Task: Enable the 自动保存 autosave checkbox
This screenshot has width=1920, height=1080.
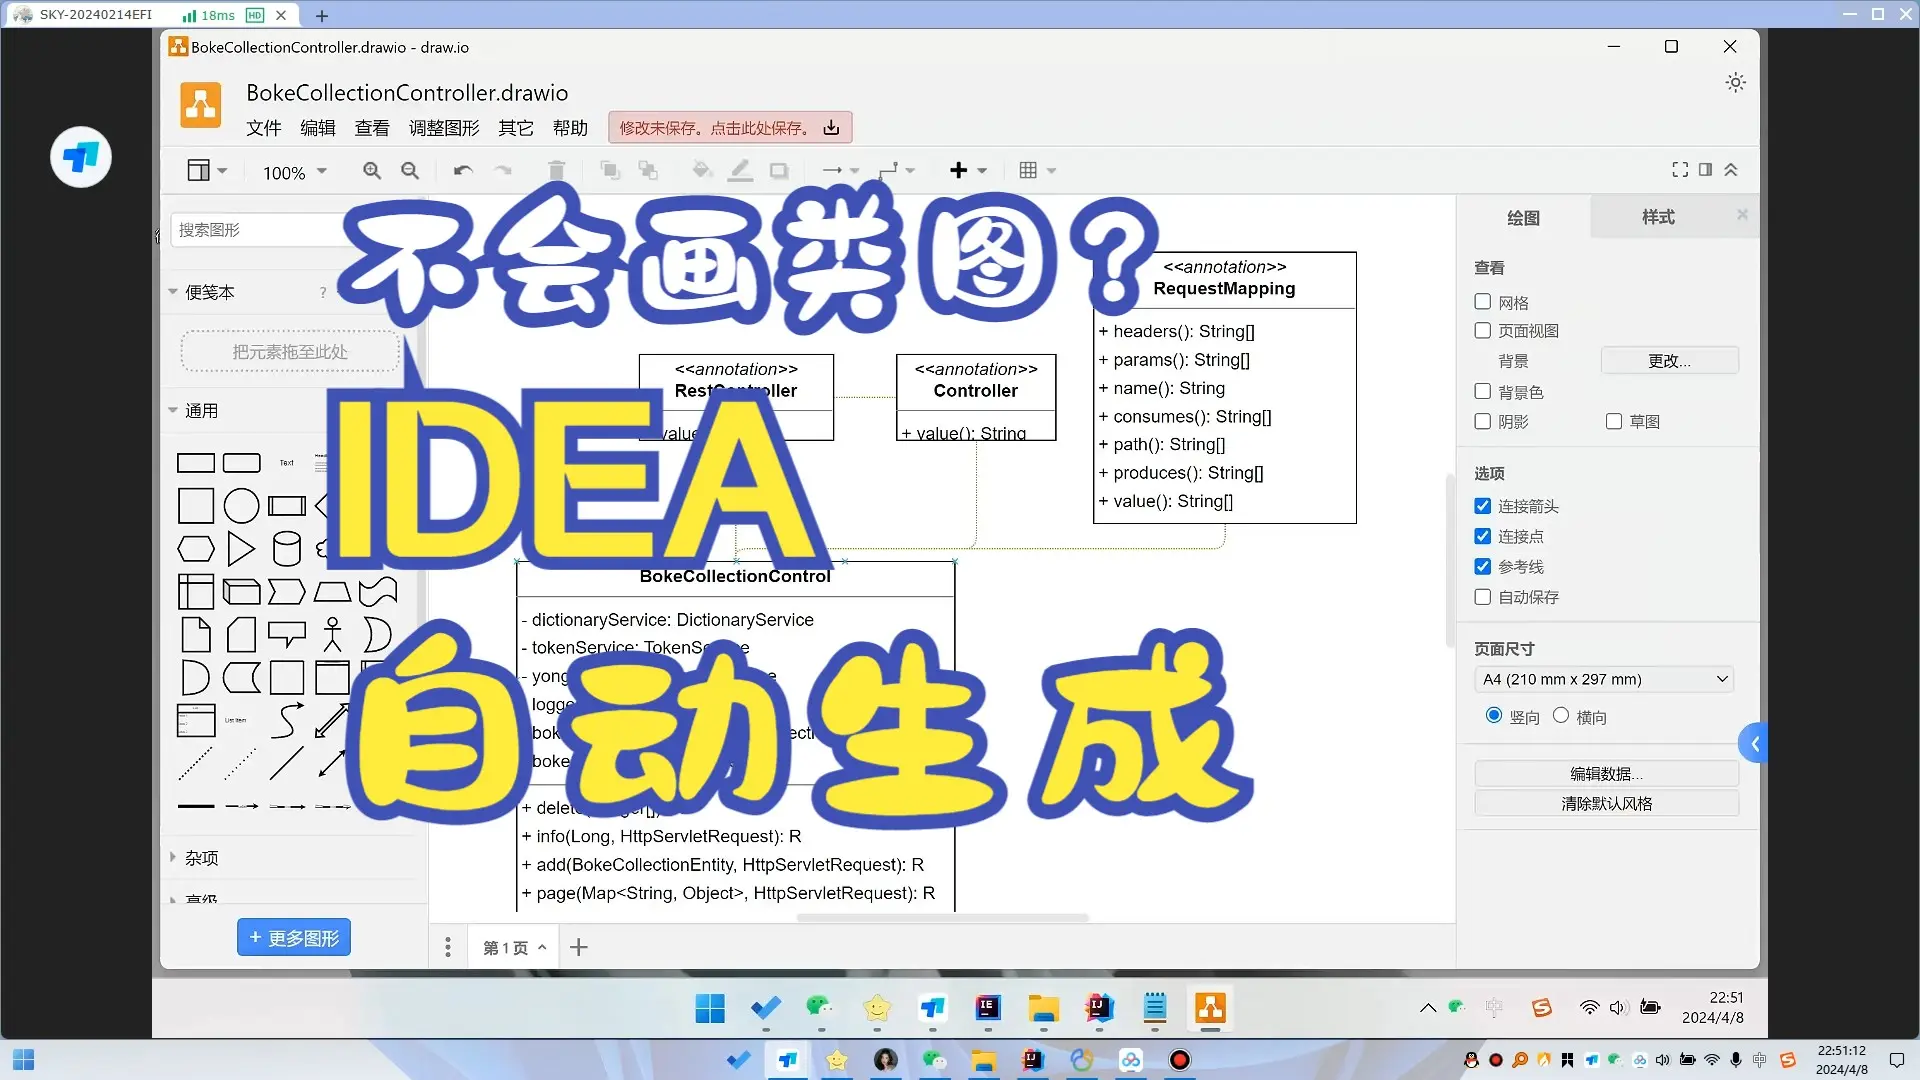Action: 1483,597
